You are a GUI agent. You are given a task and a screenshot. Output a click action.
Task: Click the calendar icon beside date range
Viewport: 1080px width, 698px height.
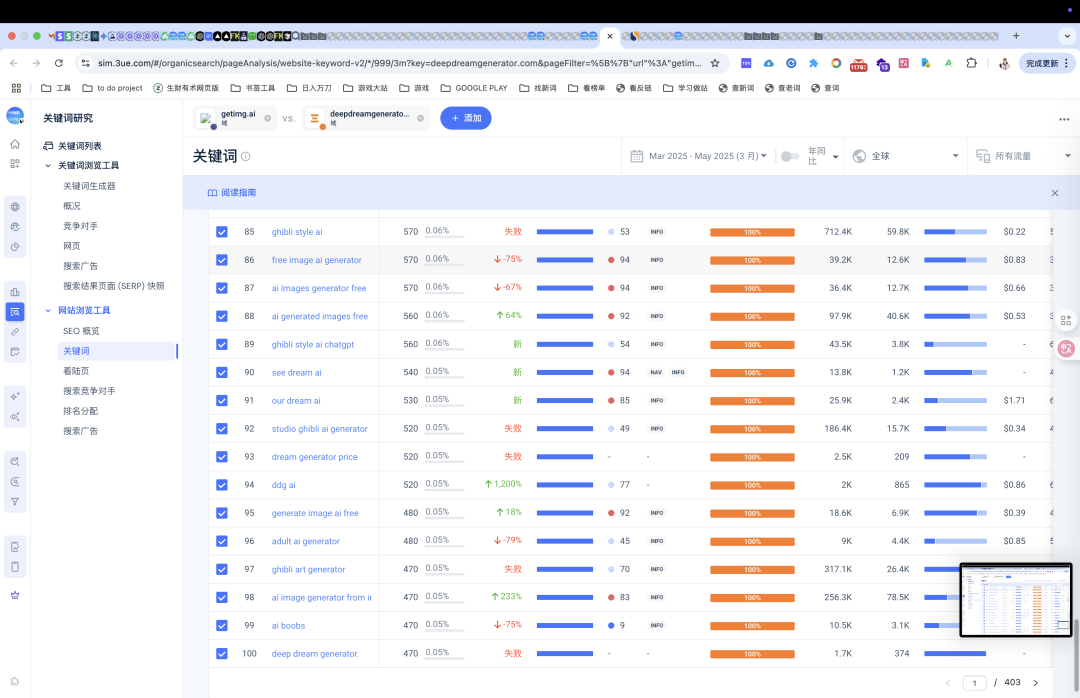[x=637, y=156]
